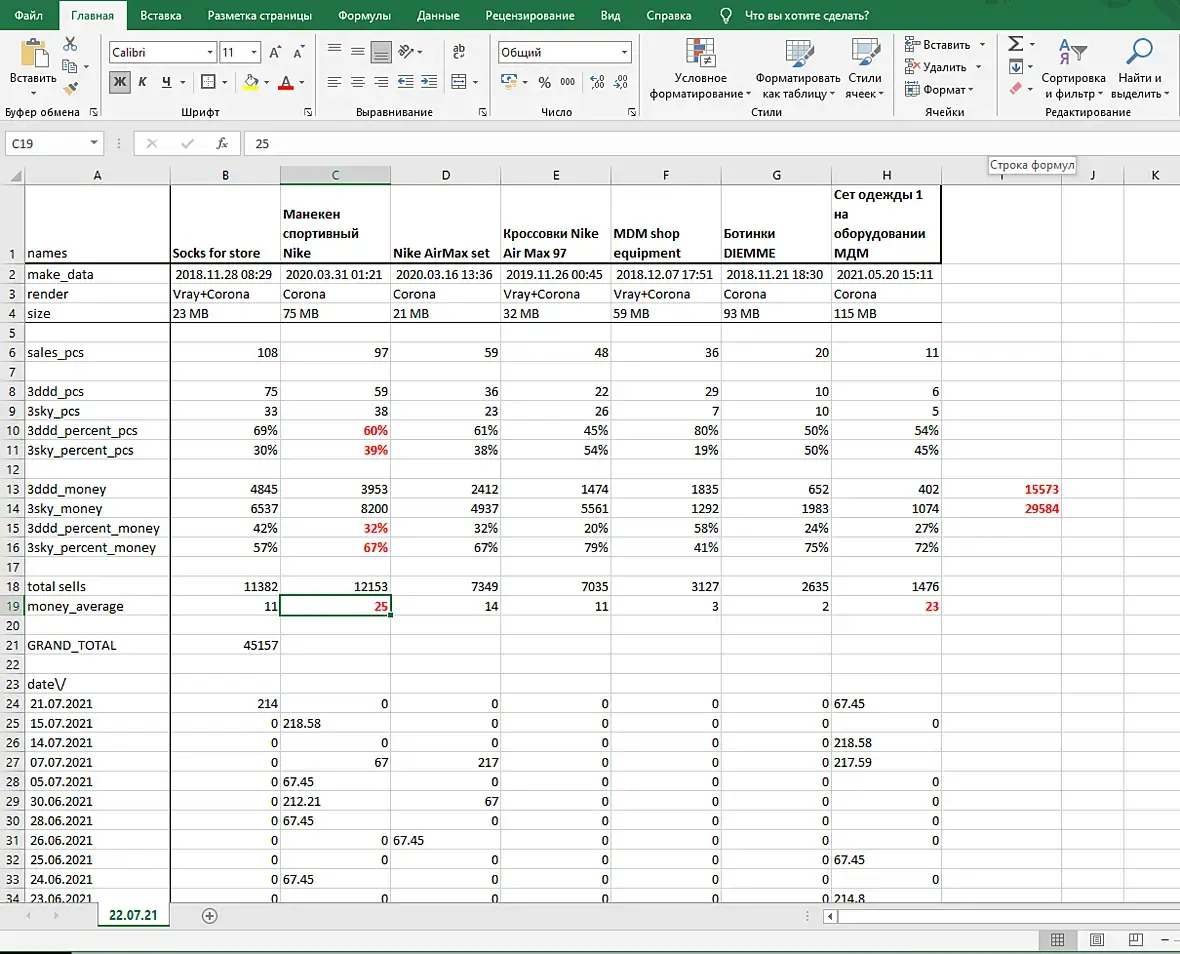This screenshot has width=1180, height=954.
Task: Click Merge and Center icon
Action: [458, 82]
